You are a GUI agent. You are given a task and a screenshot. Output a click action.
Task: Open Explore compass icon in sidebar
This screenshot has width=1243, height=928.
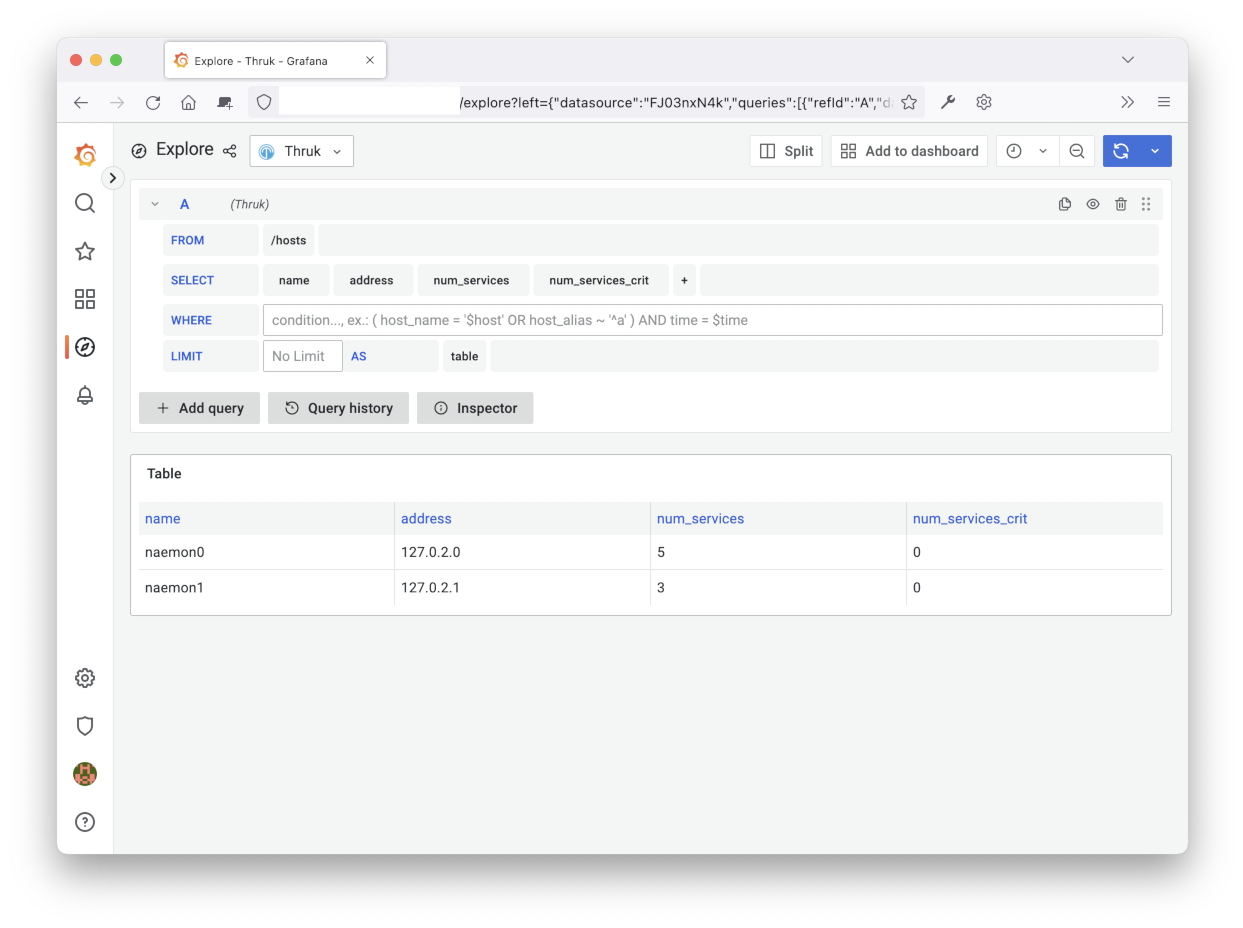coord(85,347)
